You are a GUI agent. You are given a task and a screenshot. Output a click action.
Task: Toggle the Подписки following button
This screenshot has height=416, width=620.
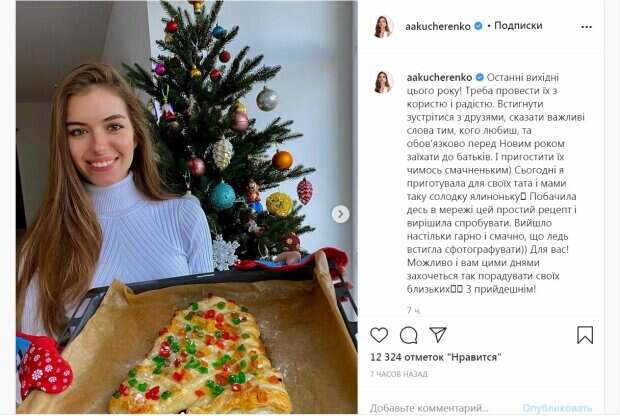click(518, 26)
